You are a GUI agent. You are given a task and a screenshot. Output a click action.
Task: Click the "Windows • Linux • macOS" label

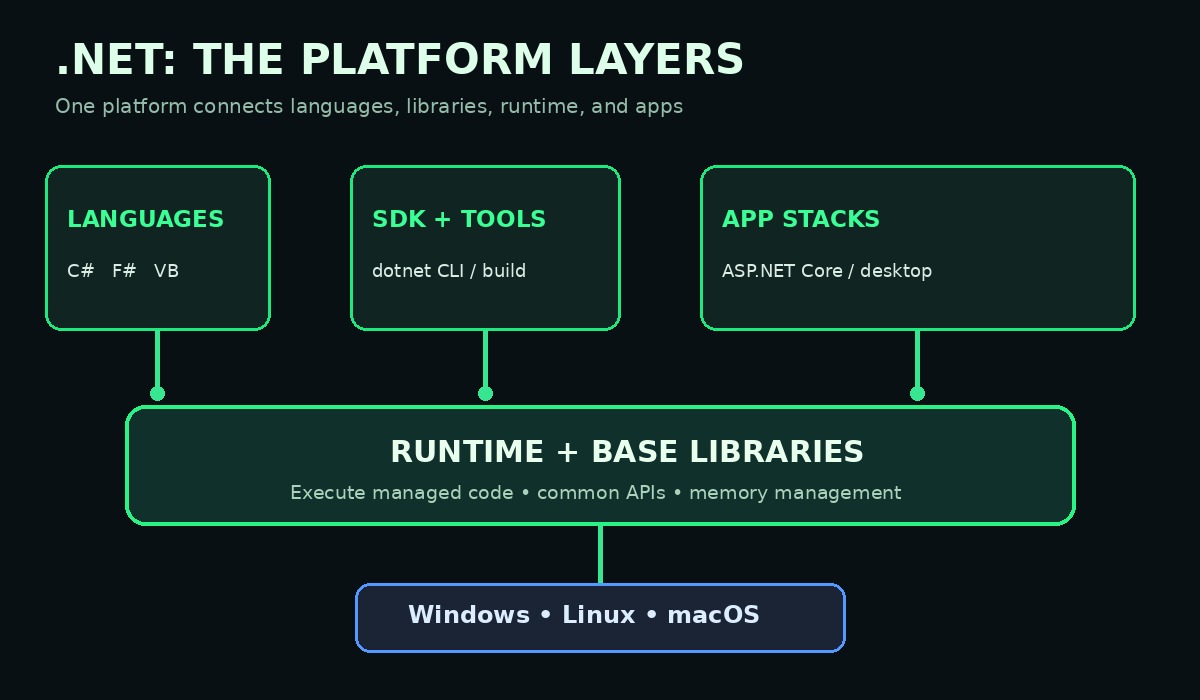coord(584,615)
